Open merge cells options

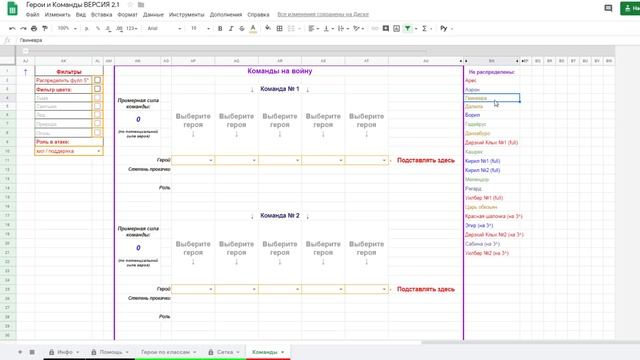click(294, 29)
